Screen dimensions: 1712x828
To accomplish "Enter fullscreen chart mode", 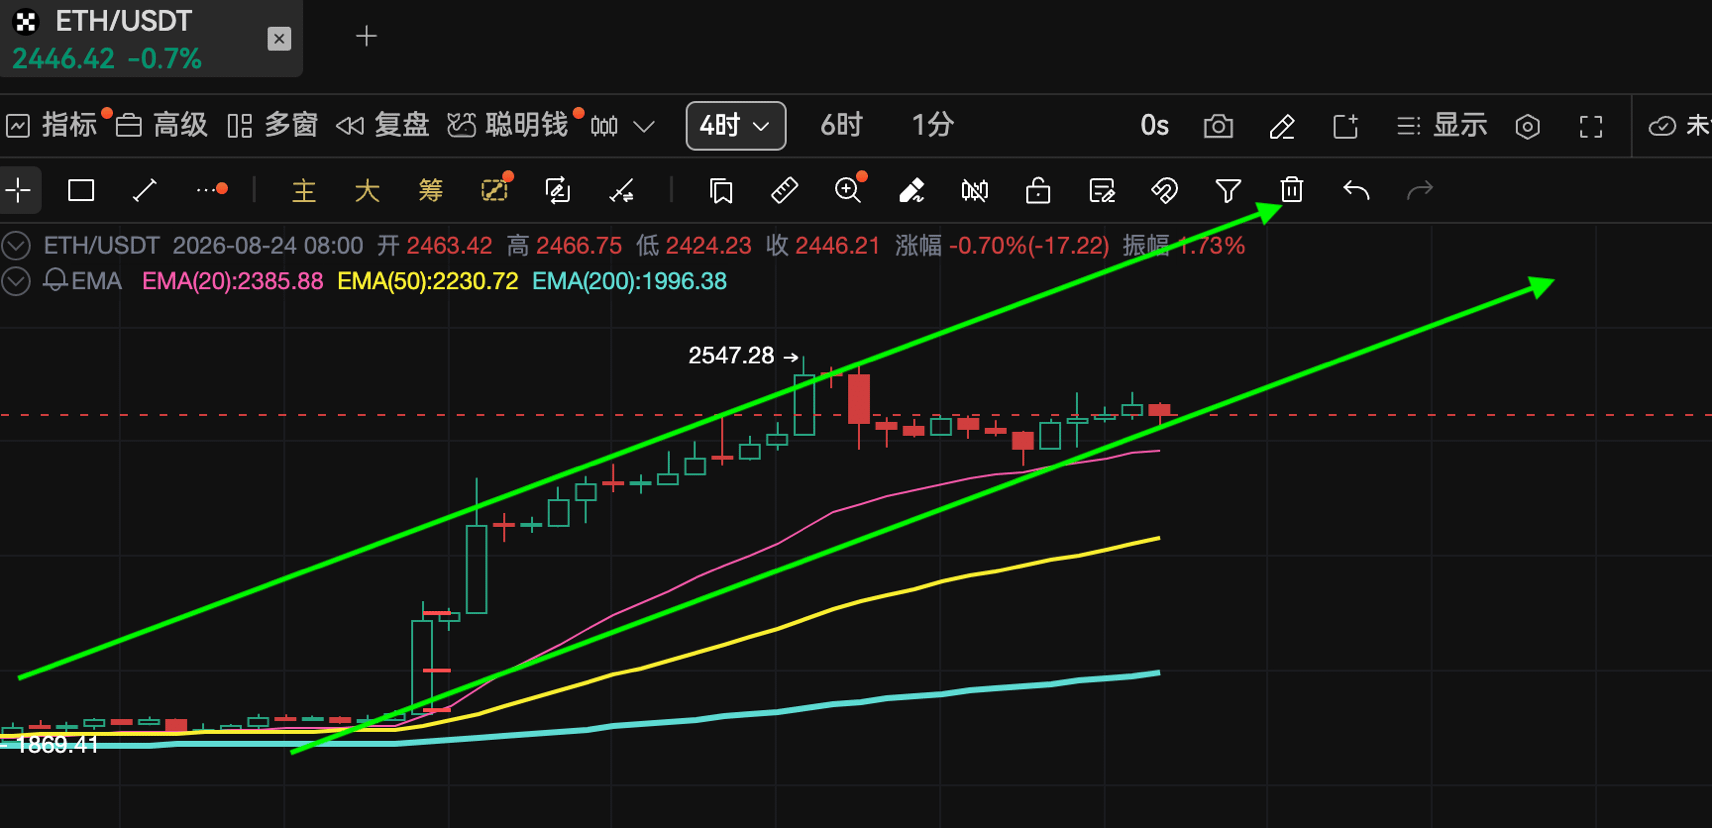I will (1591, 126).
